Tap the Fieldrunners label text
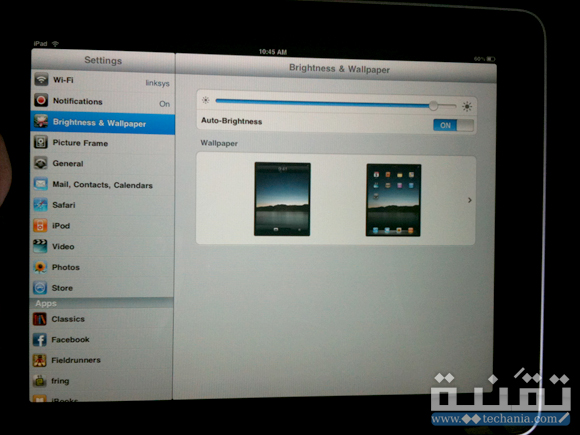This screenshot has width=580, height=435. pos(76,360)
